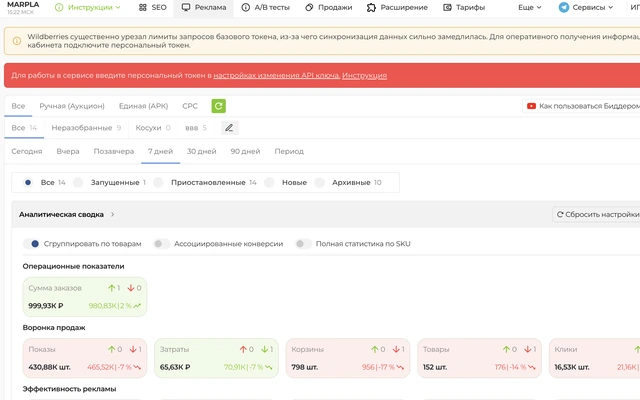Select the 90 дней period tab
Image resolution: width=640 pixels, height=400 pixels.
pos(245,151)
